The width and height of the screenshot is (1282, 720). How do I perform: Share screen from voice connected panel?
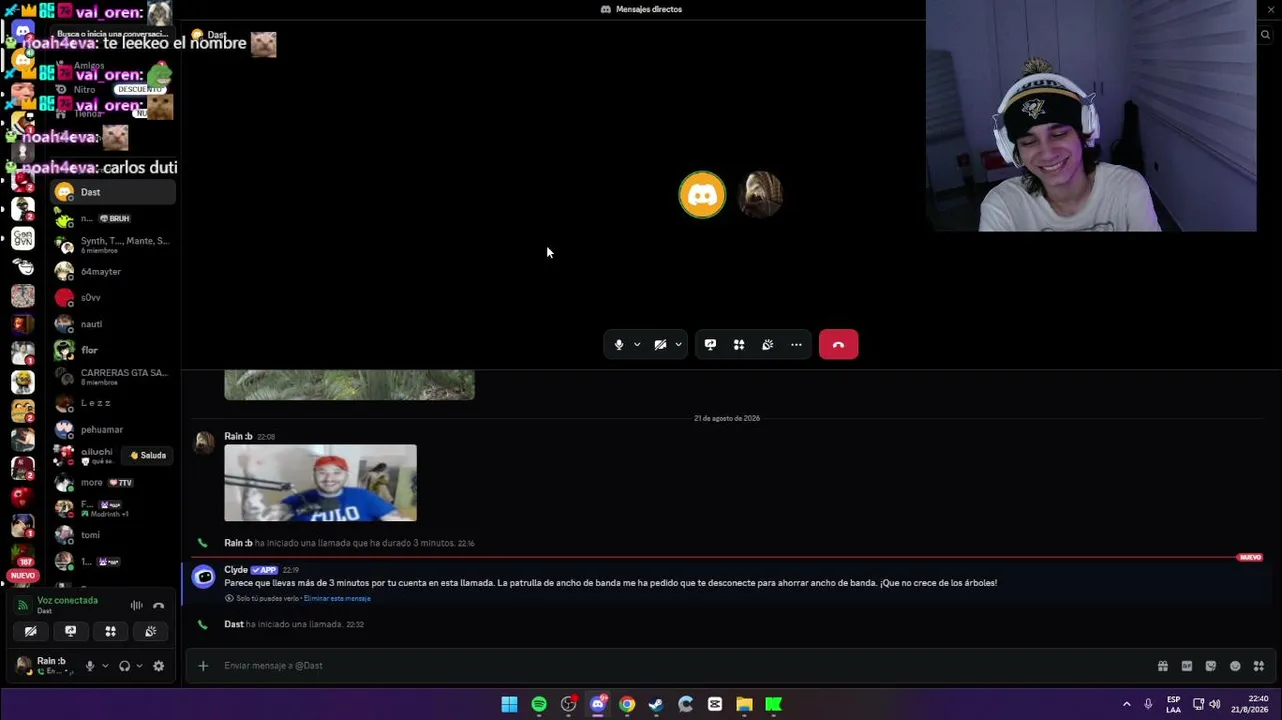[x=70, y=631]
